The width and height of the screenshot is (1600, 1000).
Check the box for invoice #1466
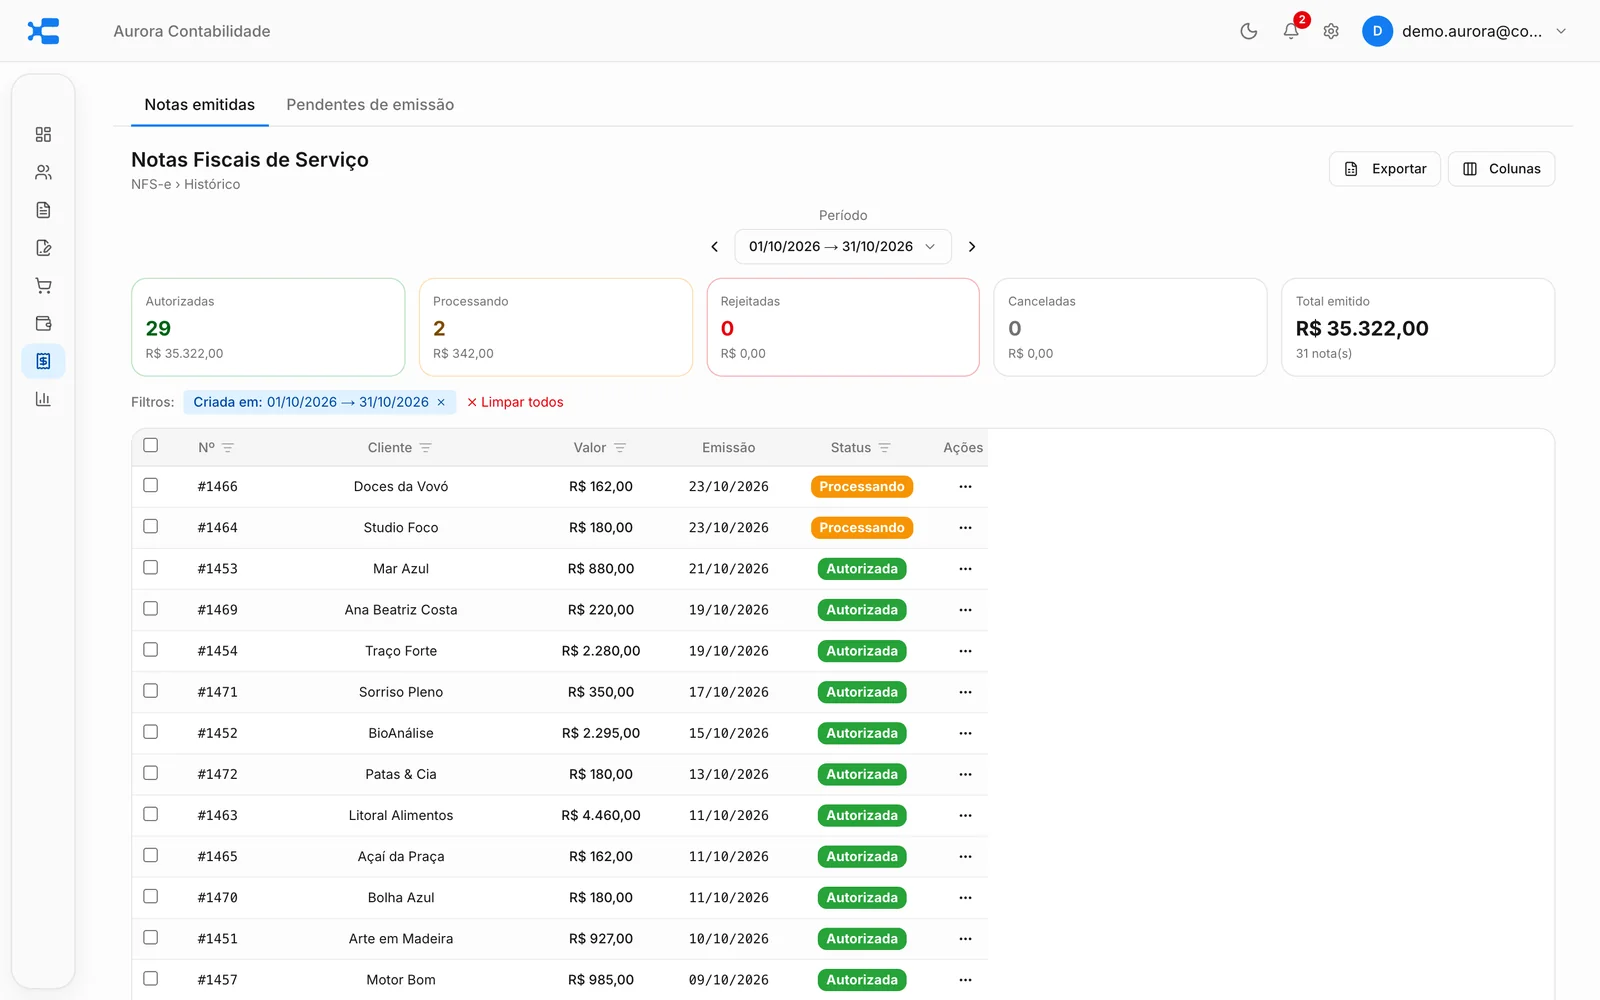[151, 485]
